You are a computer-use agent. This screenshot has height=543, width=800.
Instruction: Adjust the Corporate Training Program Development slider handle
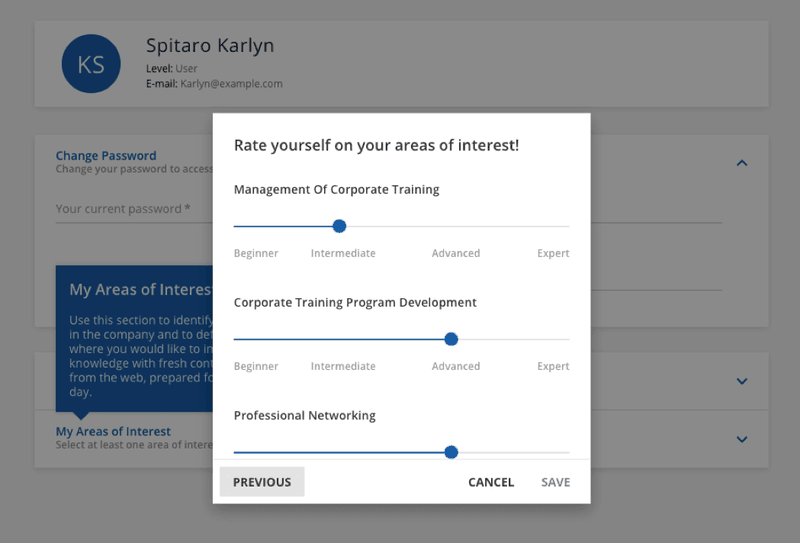(451, 339)
